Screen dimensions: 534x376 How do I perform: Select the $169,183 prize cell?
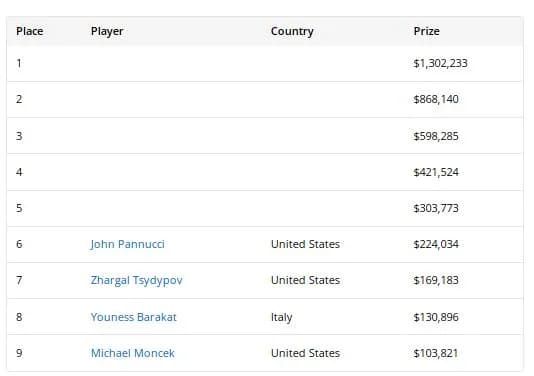click(436, 280)
